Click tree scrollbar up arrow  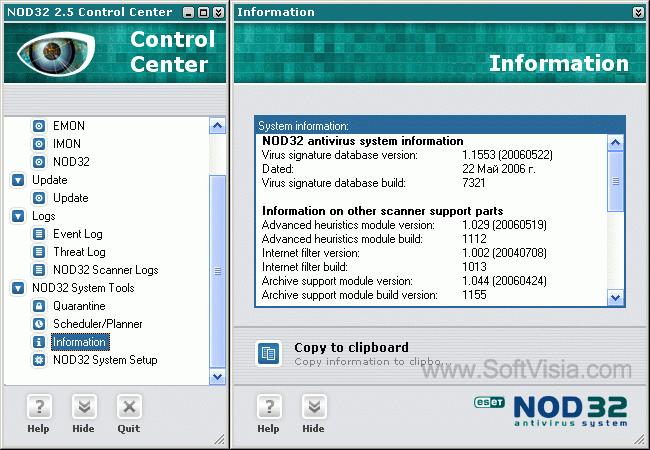coord(218,126)
